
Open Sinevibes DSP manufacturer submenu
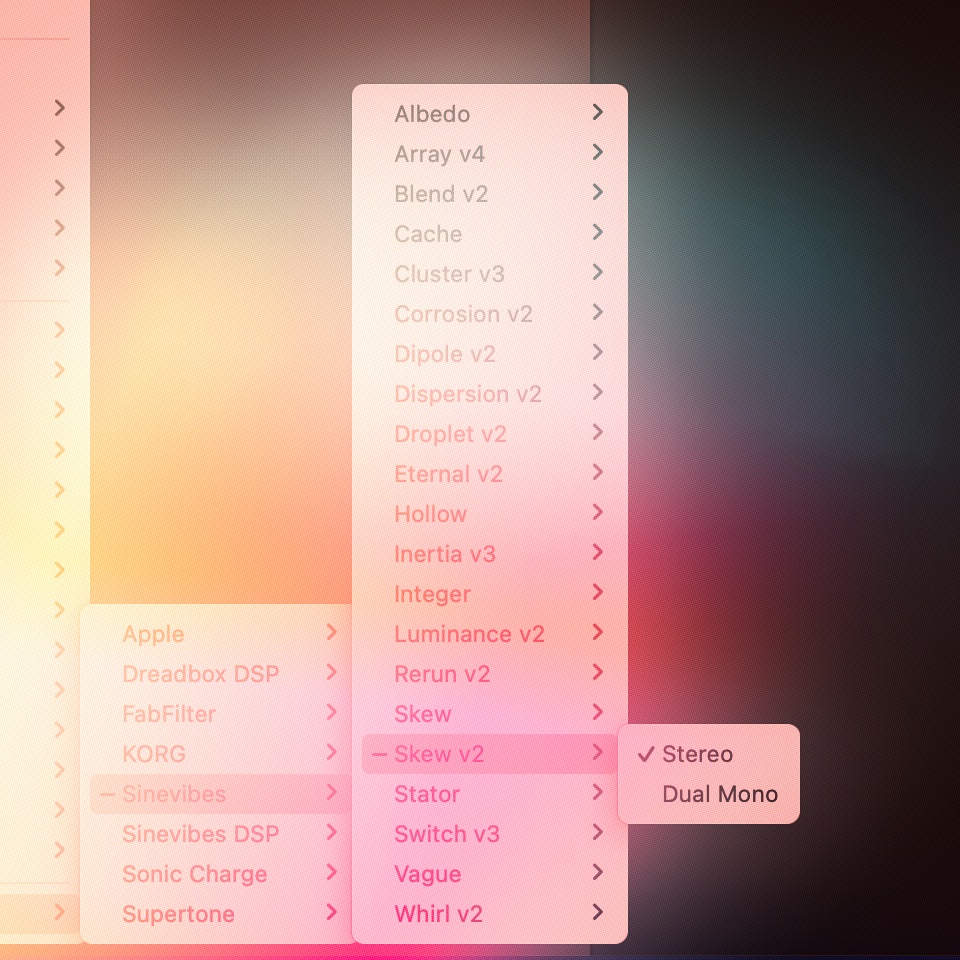220,834
